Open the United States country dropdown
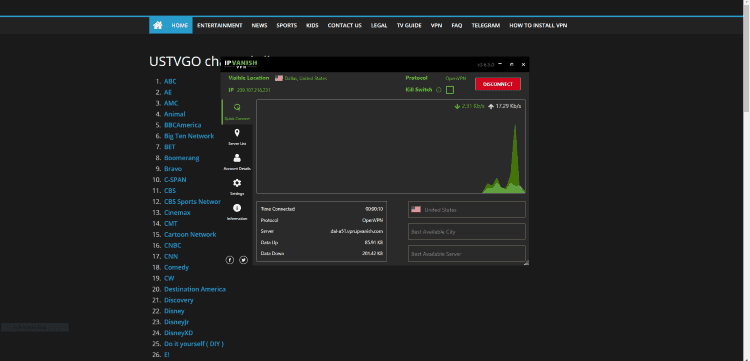Screen dimensions: 750x361 [x=466, y=209]
